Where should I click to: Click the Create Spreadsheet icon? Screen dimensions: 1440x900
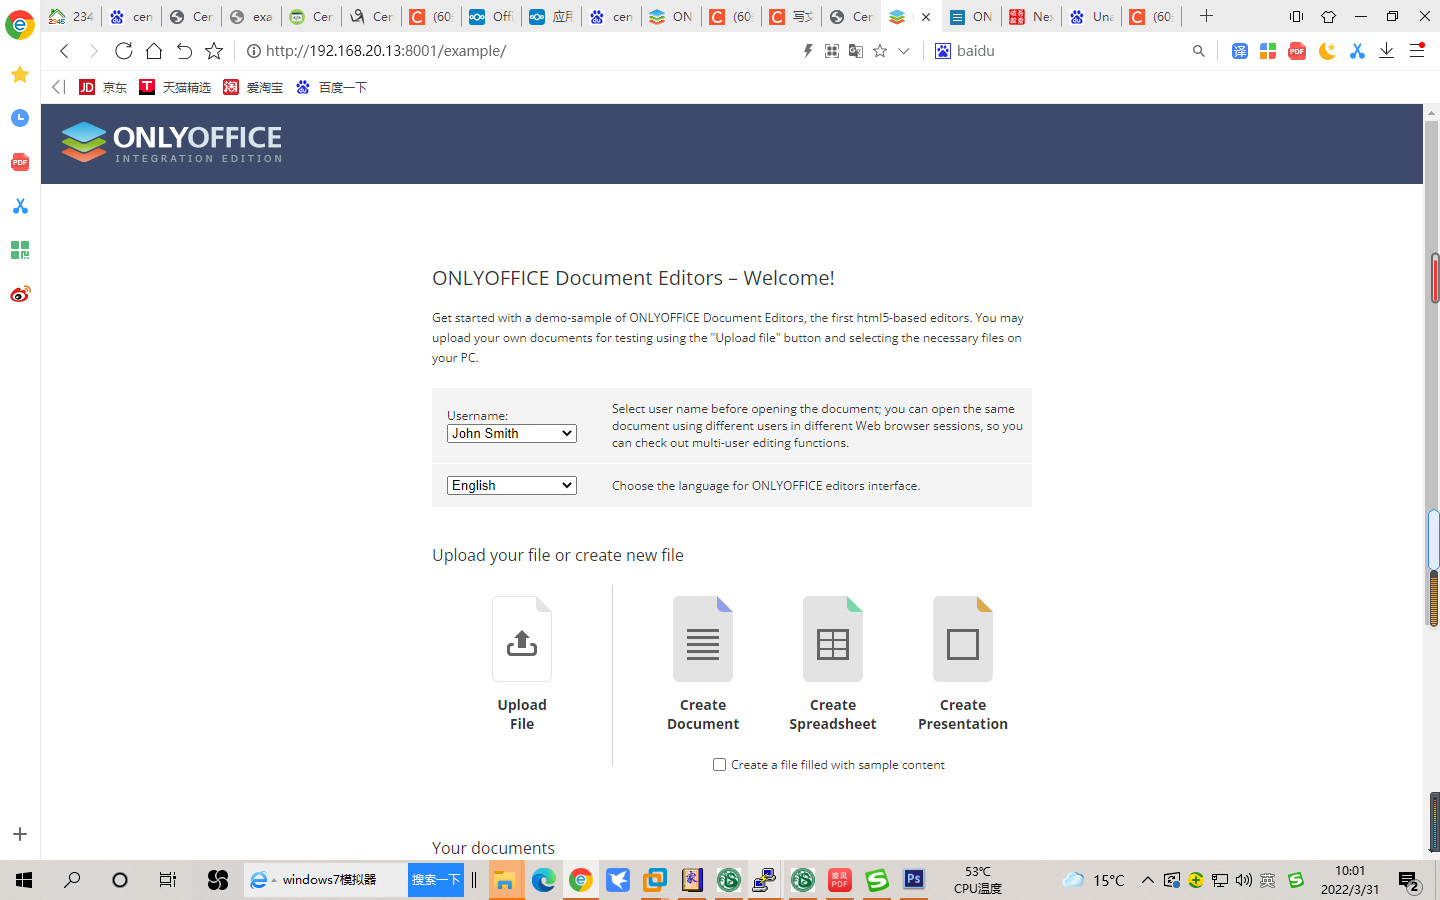coord(833,639)
